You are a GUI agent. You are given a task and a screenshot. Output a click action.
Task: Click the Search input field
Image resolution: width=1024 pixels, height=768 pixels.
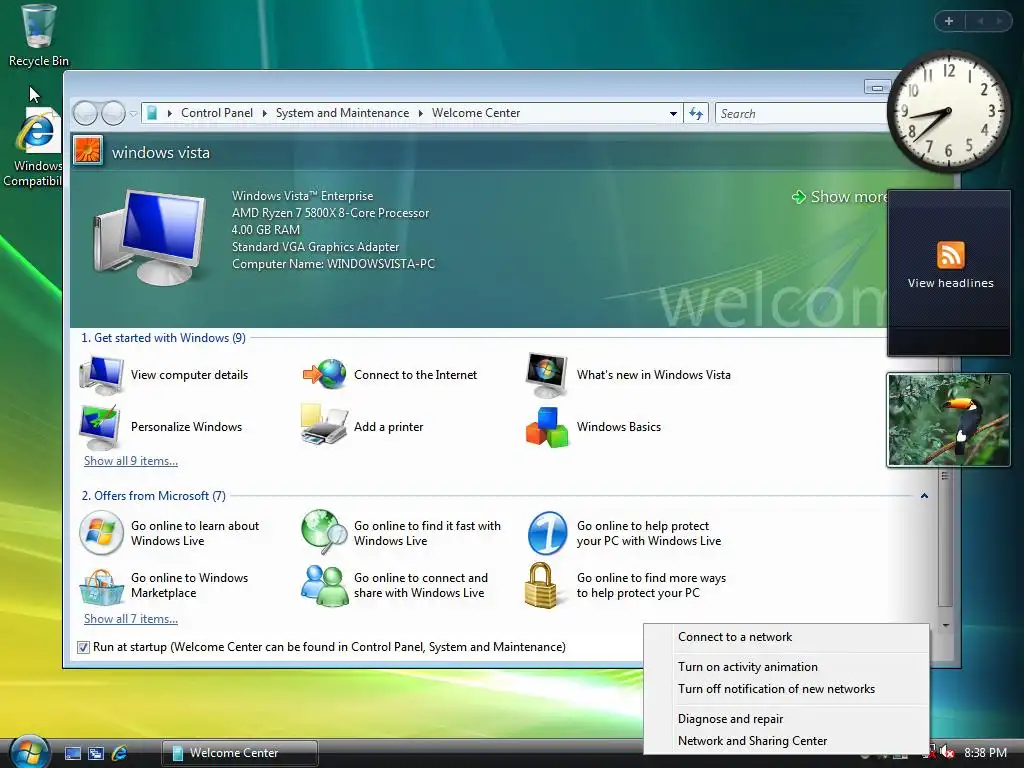(x=802, y=114)
